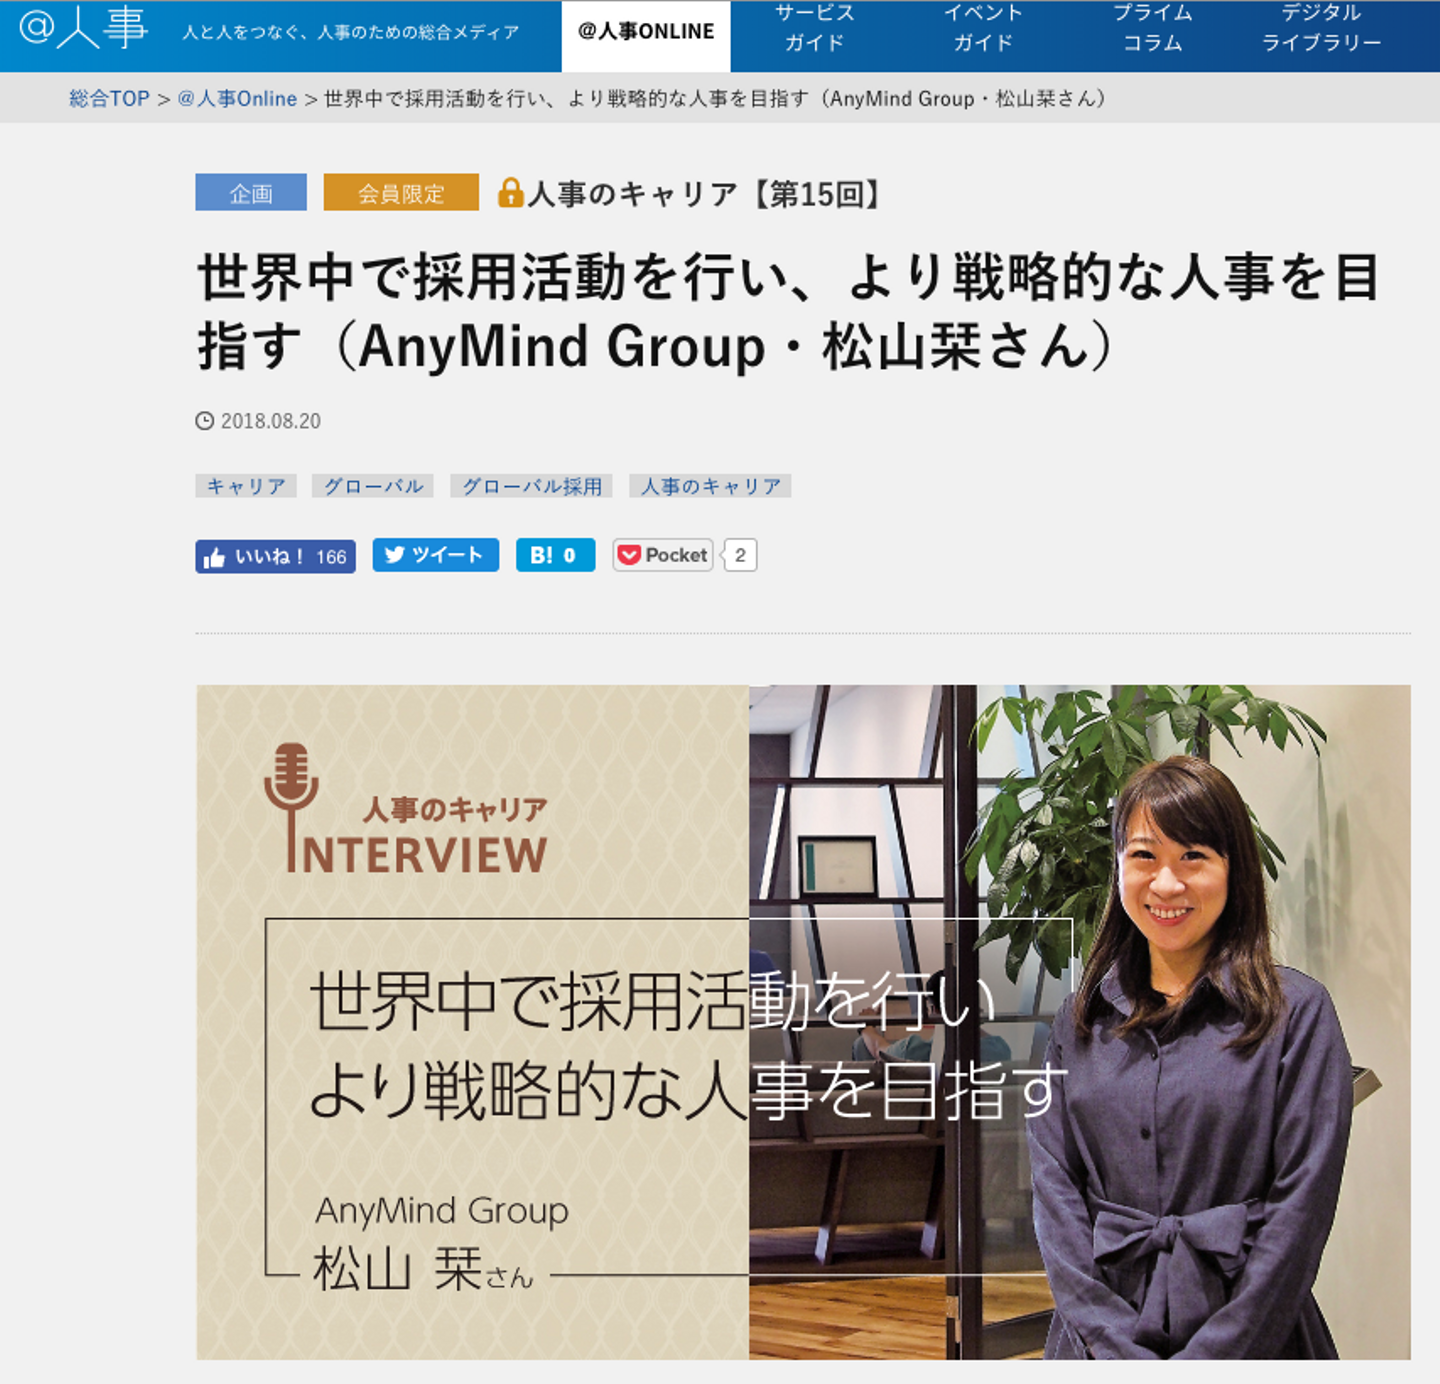This screenshot has width=1440, height=1384.
Task: Click the Facebook いいね! thumbs-up button
Action: click(275, 556)
